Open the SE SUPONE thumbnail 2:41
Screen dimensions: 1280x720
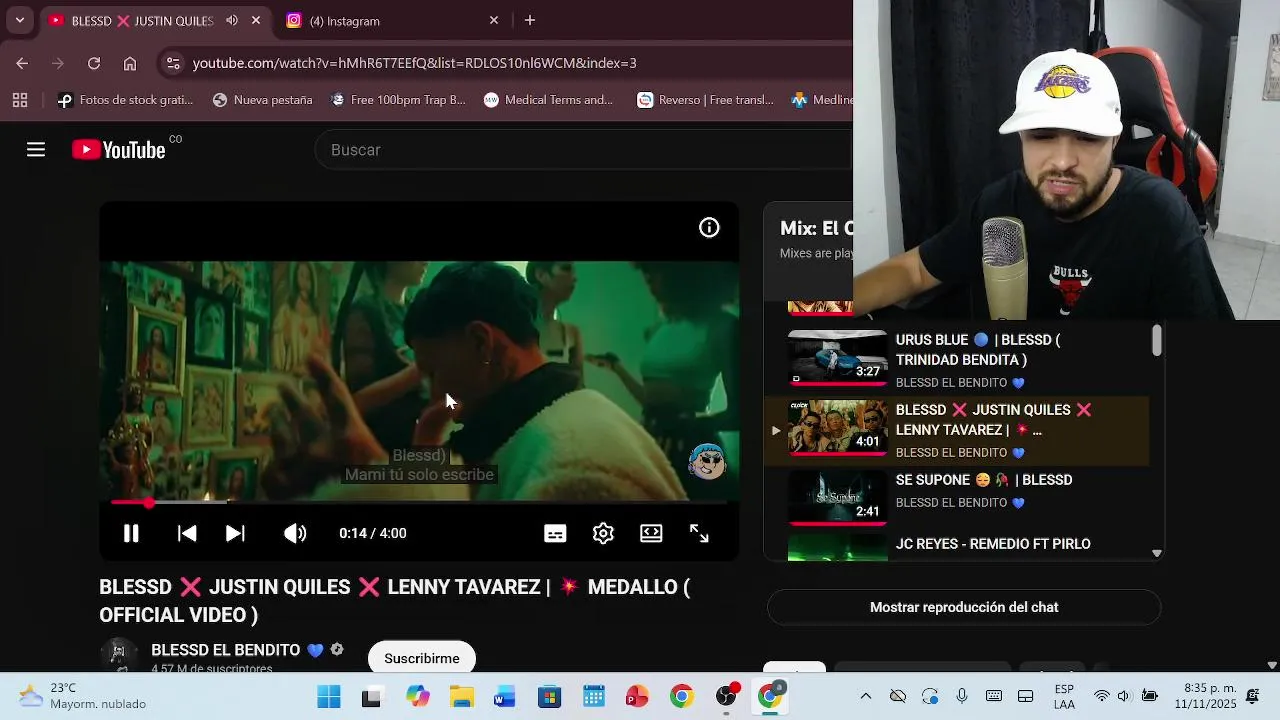(837, 498)
